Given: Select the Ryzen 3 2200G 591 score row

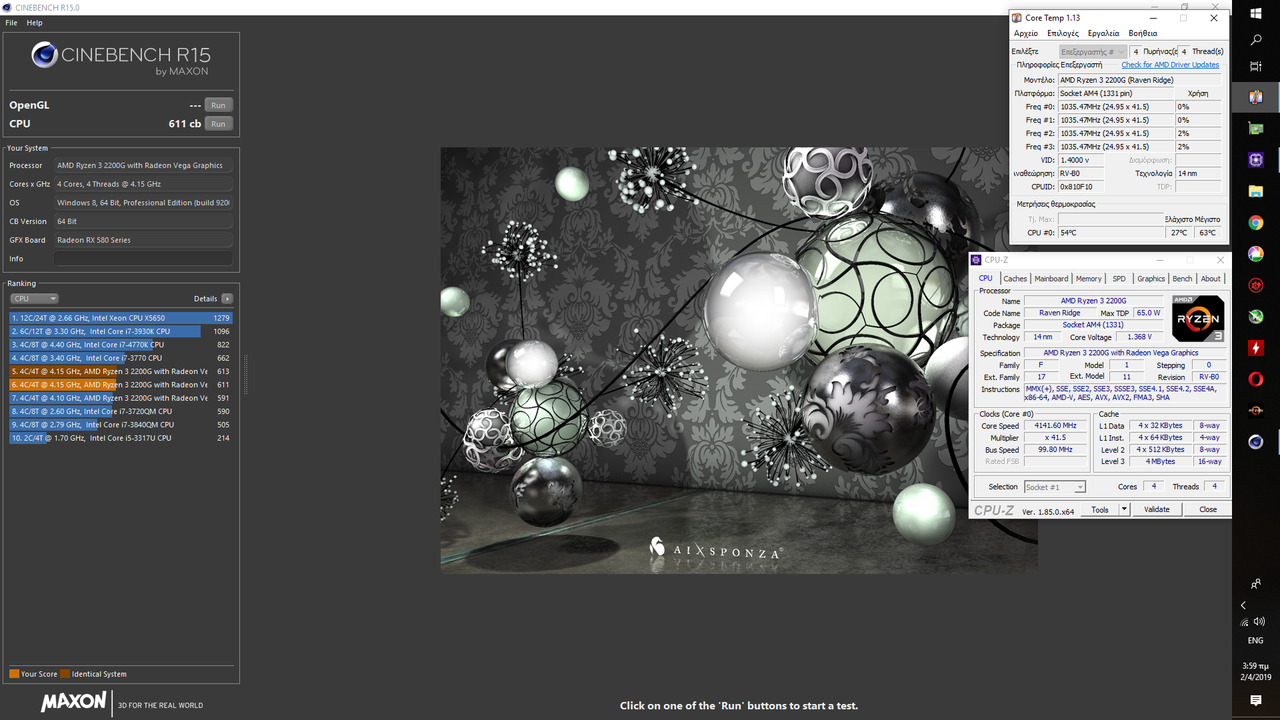Looking at the screenshot, I should (x=121, y=398).
